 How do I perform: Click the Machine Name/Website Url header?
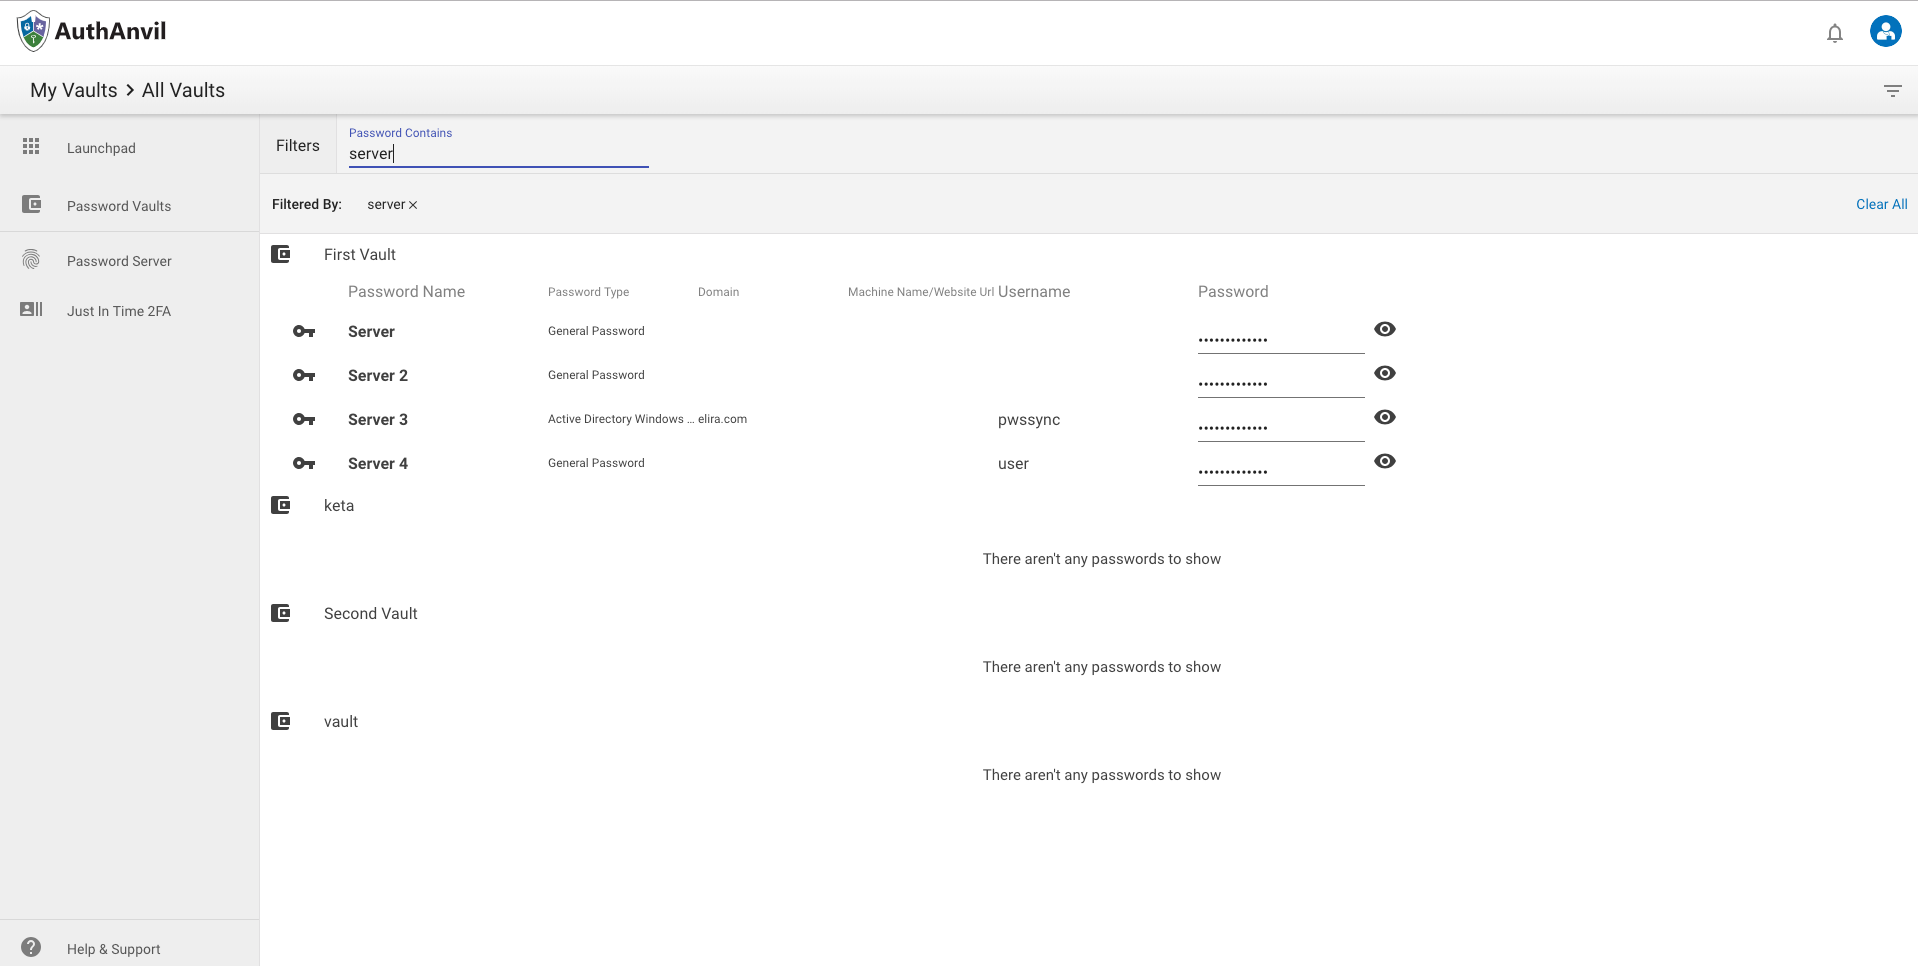tap(921, 292)
